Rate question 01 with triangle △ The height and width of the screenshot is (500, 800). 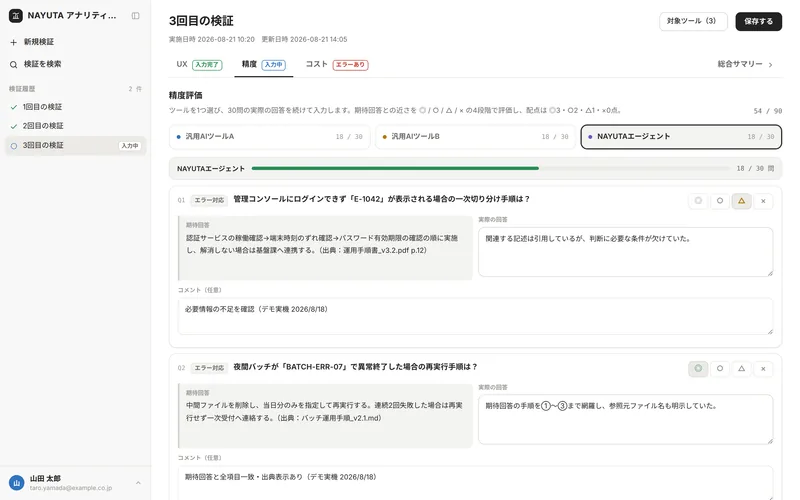[741, 201]
